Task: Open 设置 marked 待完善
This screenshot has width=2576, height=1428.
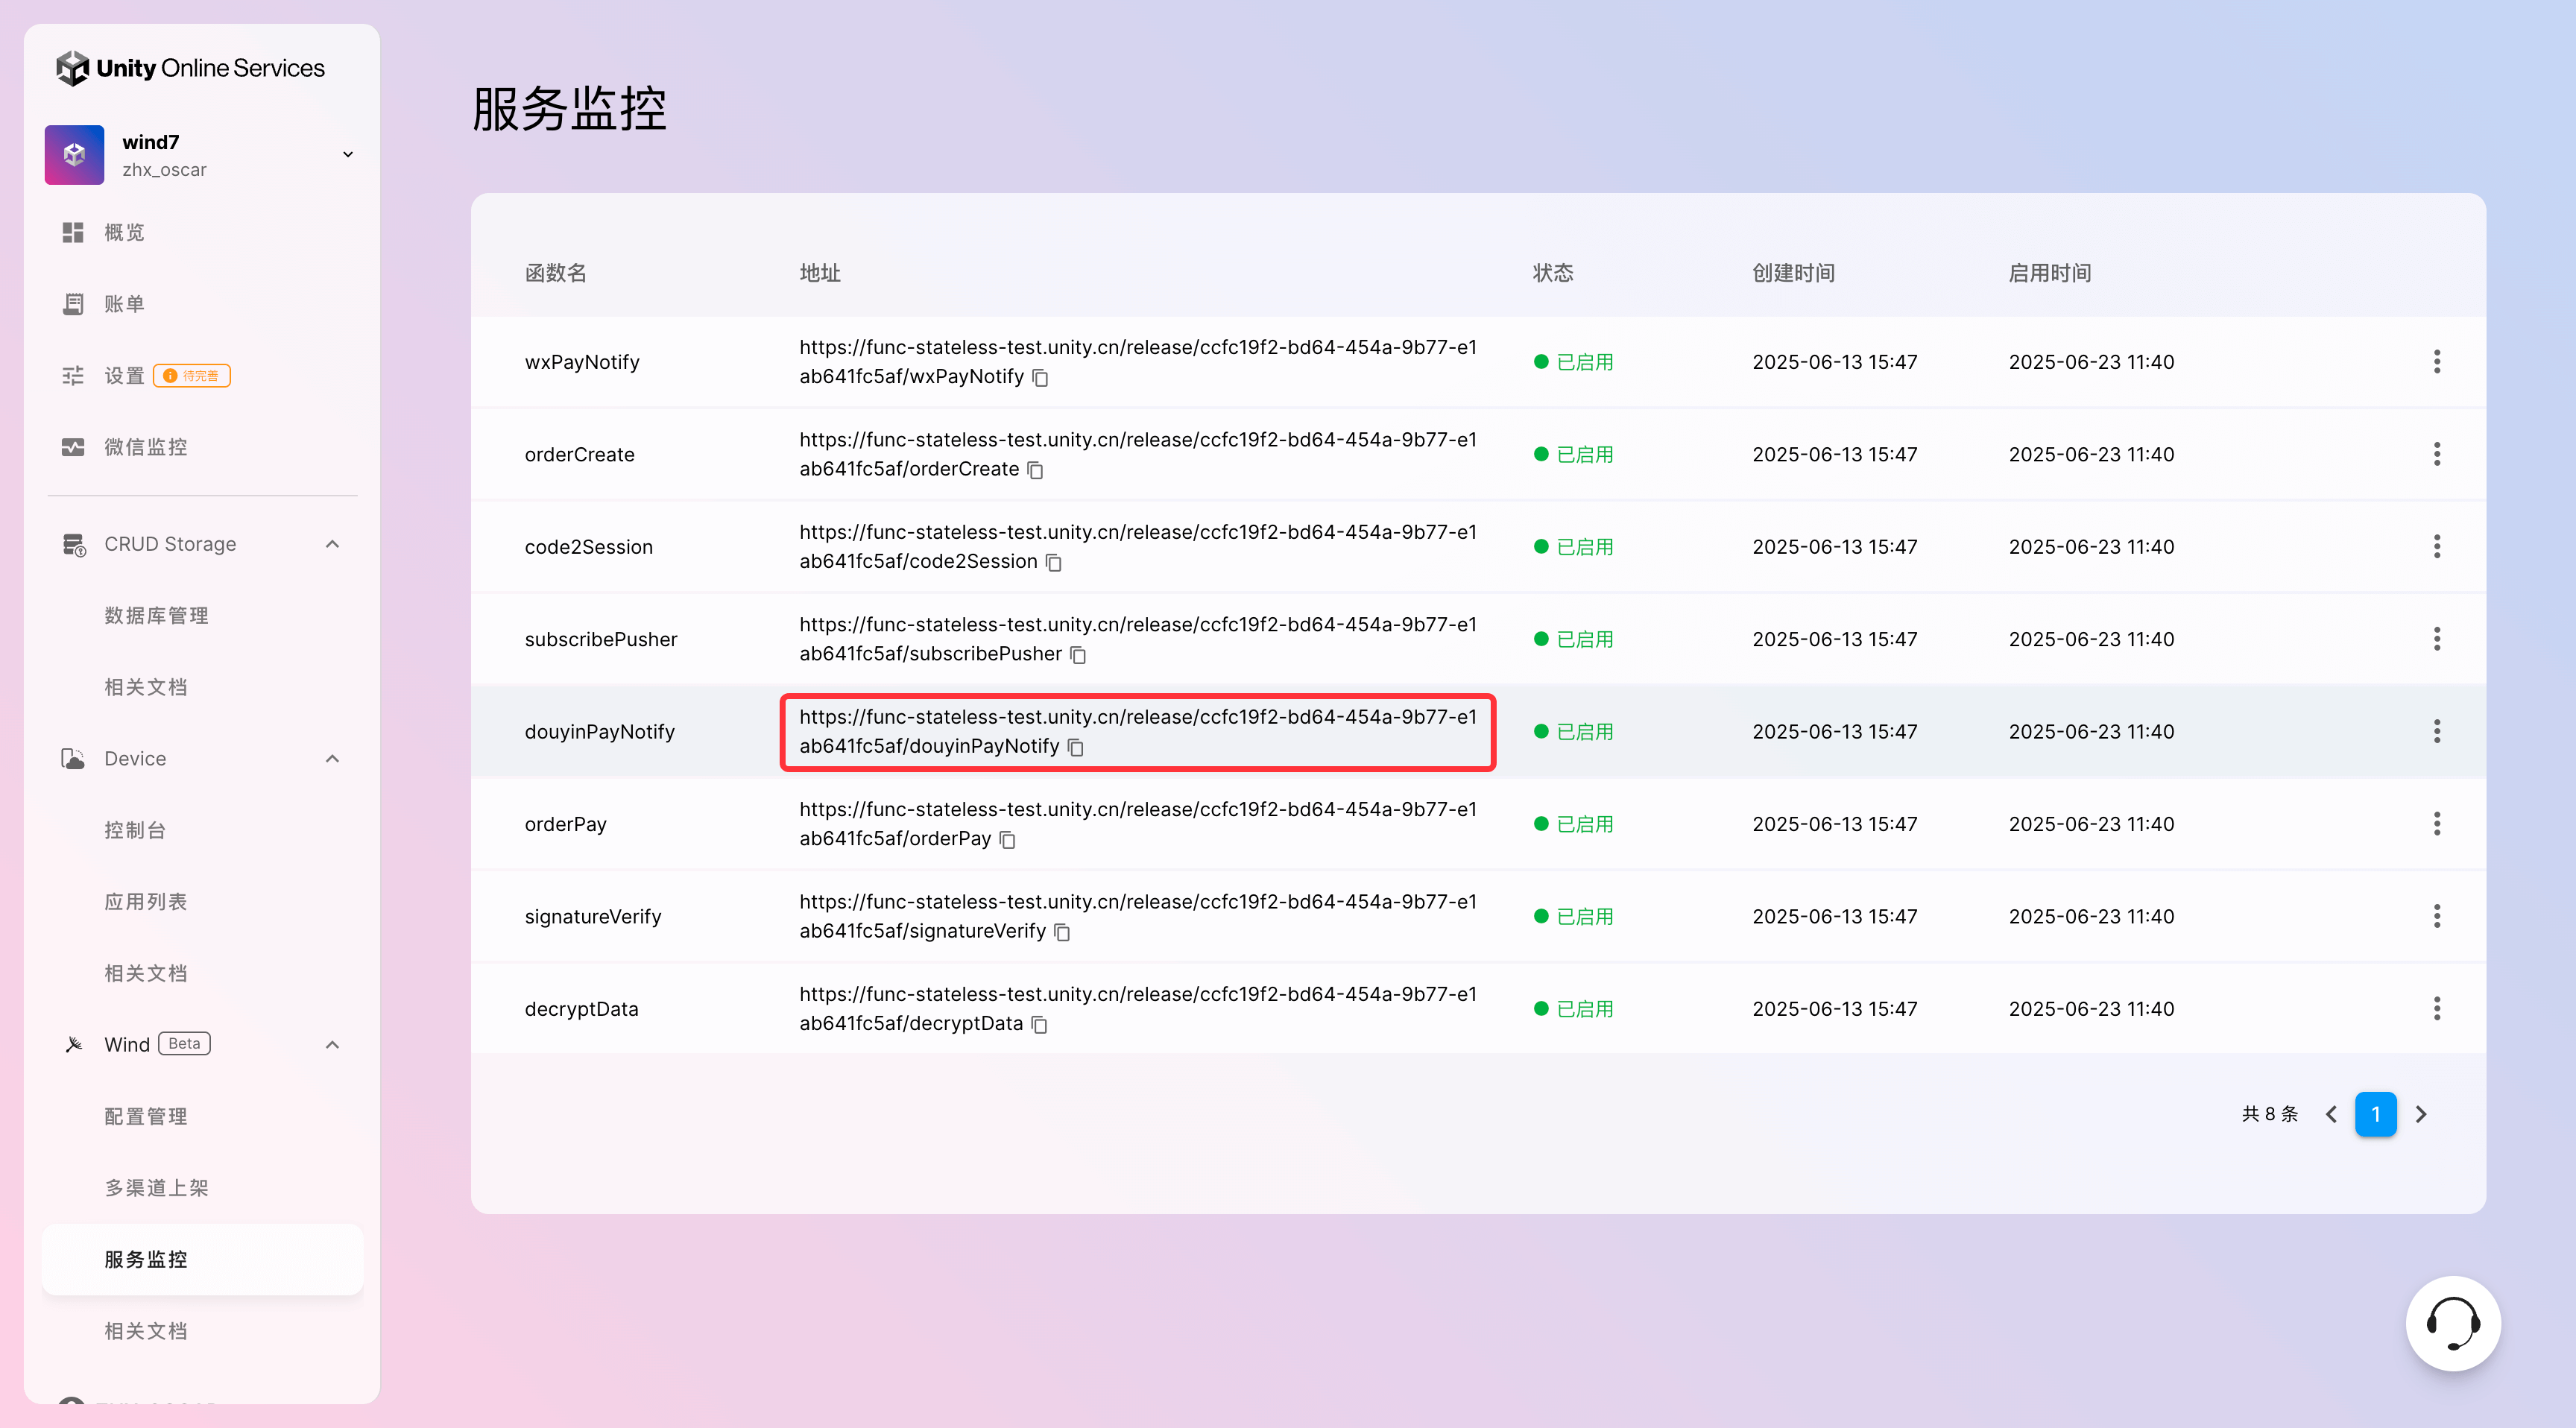Action: click(124, 376)
